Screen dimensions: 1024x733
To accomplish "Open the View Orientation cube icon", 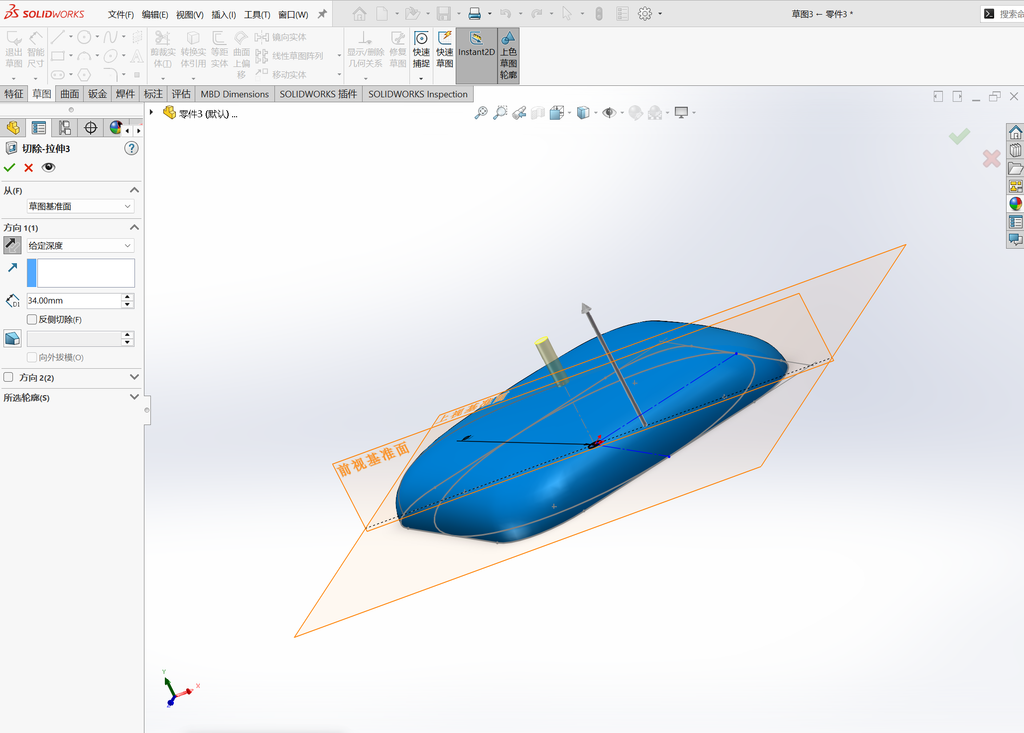I will [x=556, y=113].
